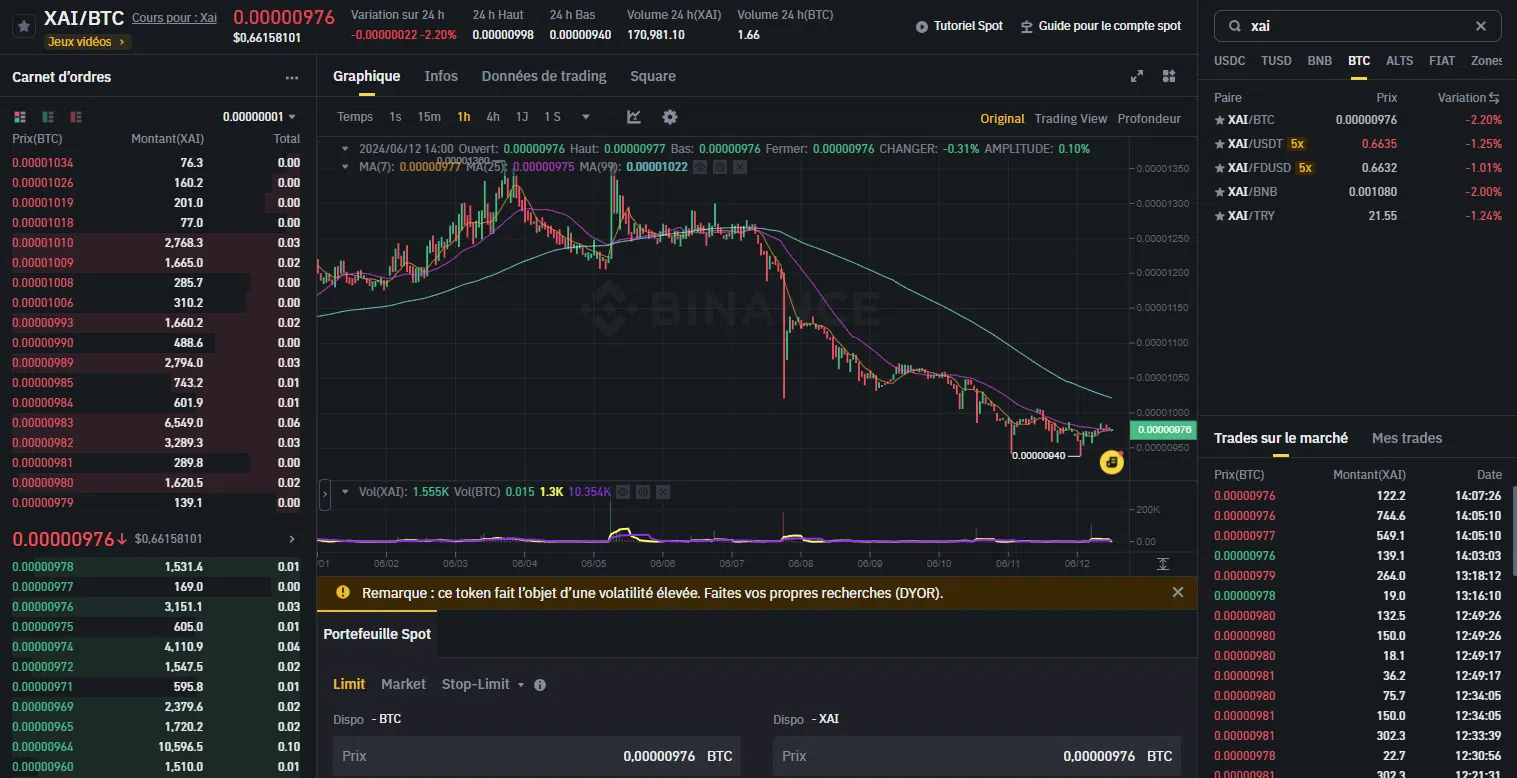Select the 4h time interval
The image size is (1517, 778).
click(493, 117)
